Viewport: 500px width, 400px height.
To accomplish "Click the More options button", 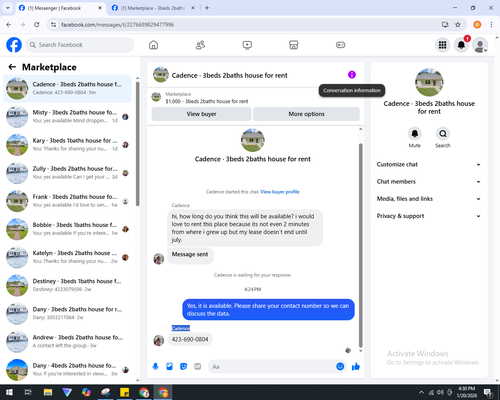I will point(306,114).
